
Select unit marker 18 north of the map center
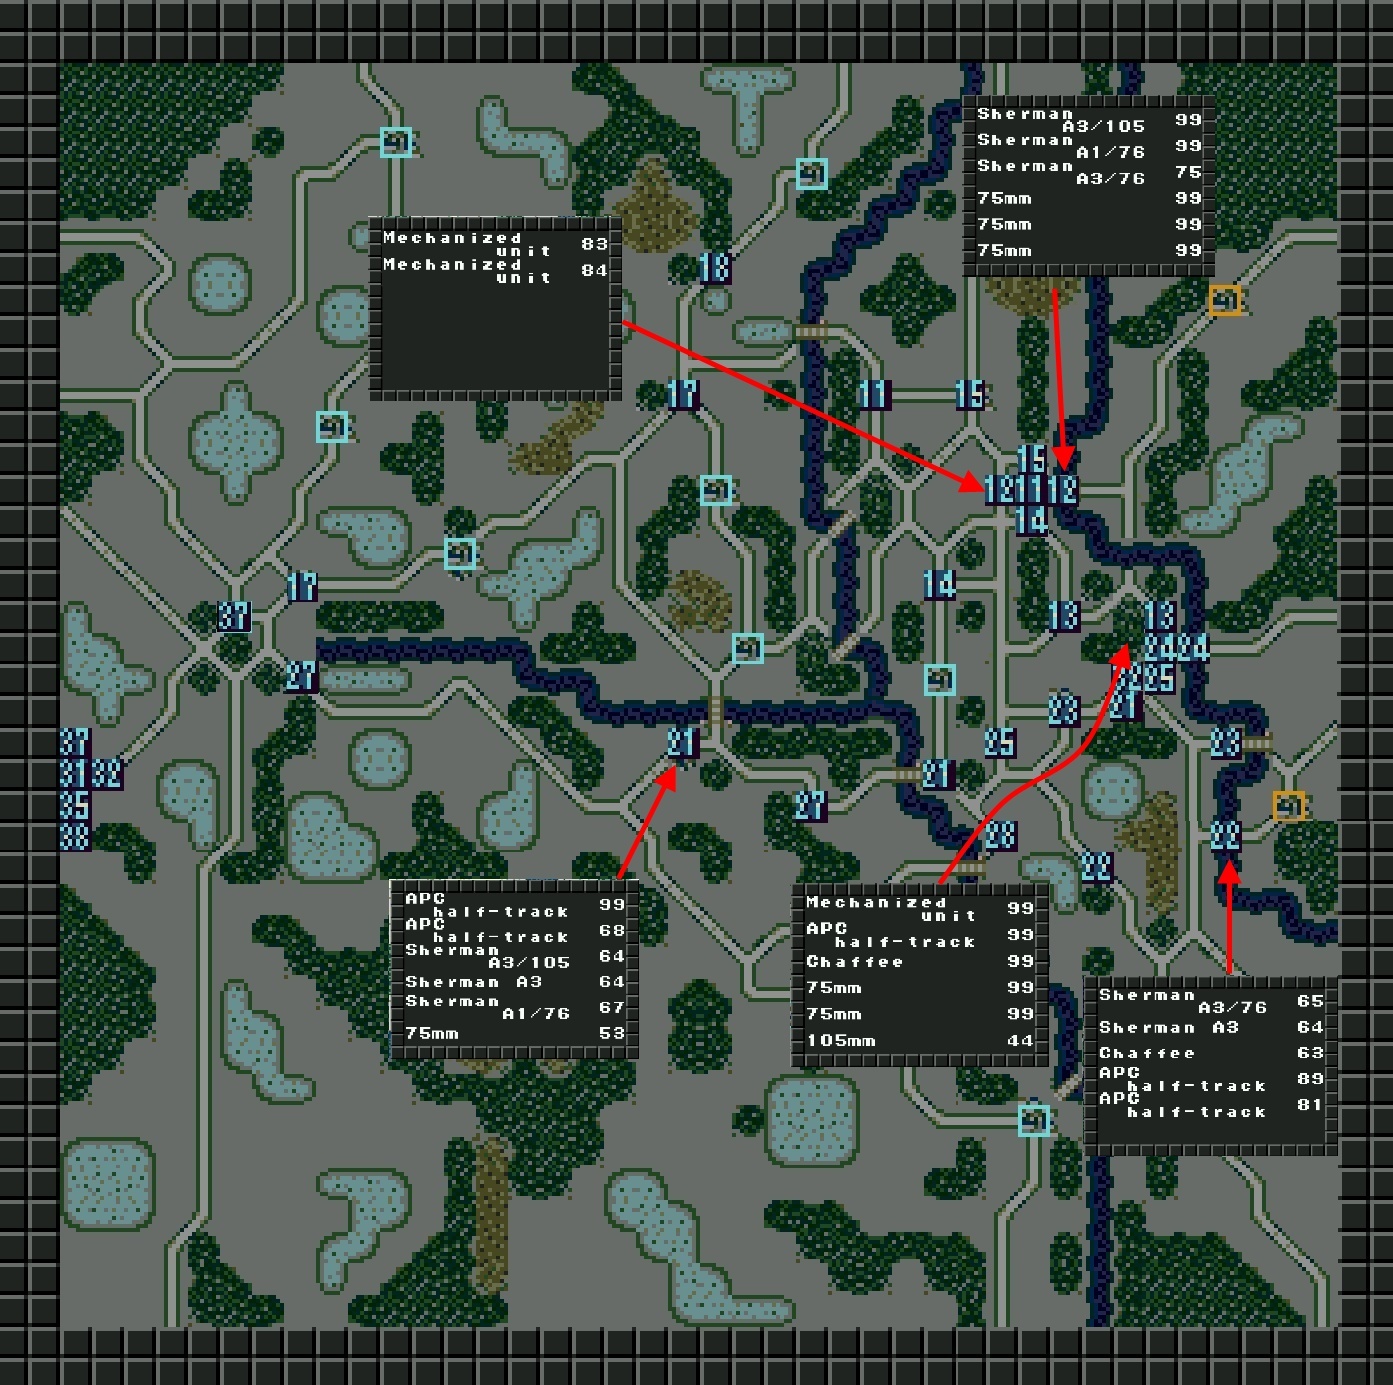(x=714, y=268)
